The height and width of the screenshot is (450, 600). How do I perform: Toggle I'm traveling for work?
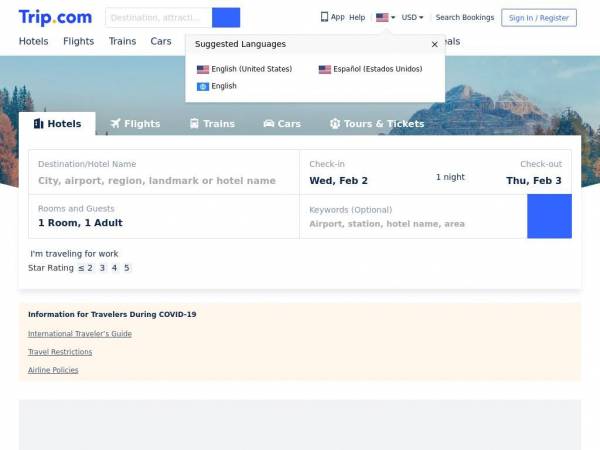click(x=74, y=254)
